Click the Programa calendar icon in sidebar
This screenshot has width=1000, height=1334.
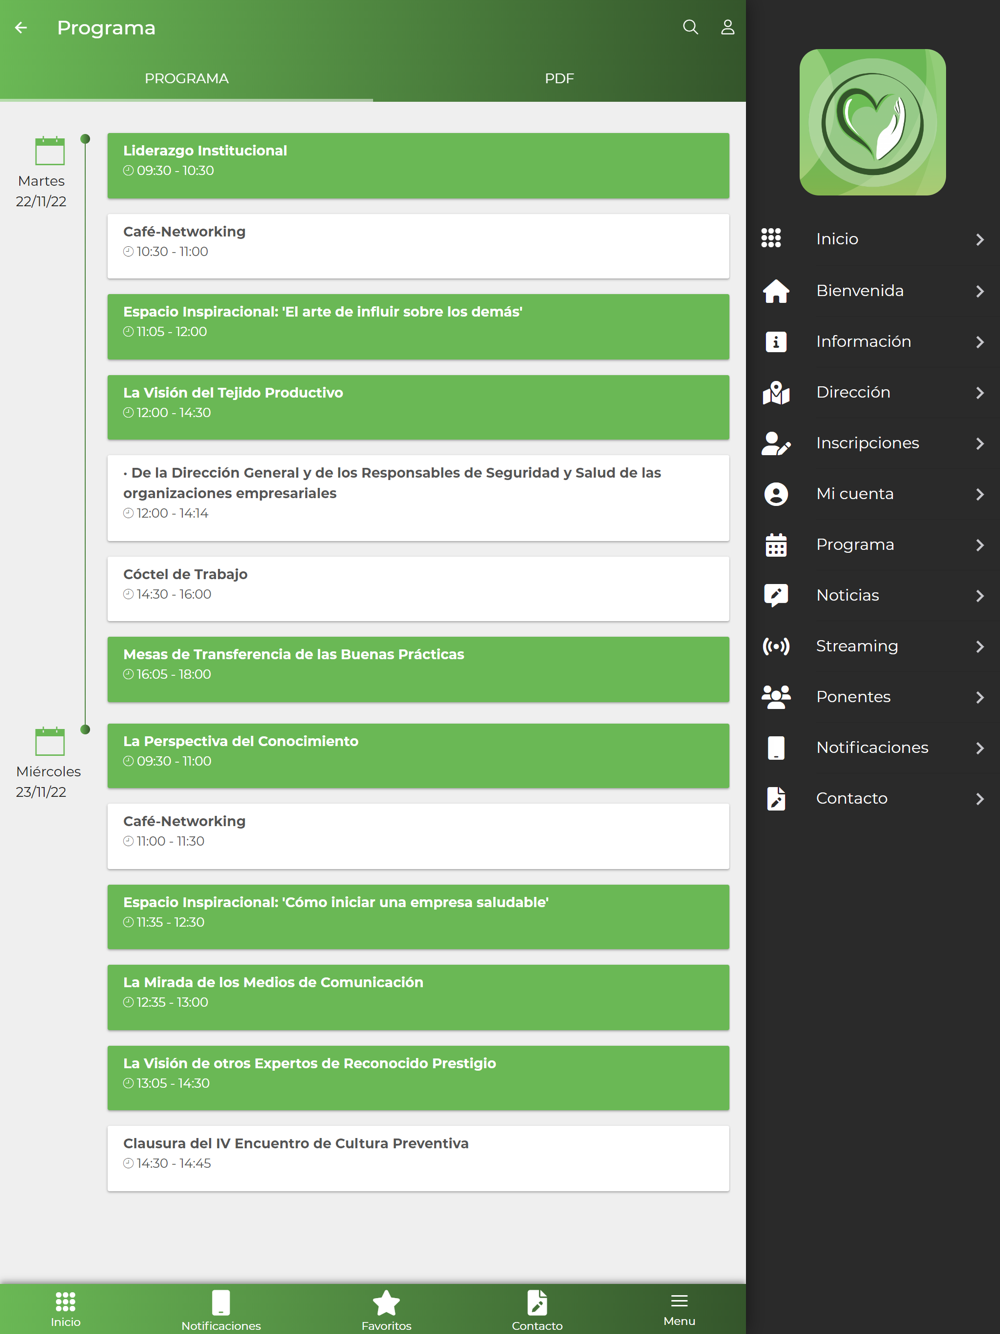776,545
